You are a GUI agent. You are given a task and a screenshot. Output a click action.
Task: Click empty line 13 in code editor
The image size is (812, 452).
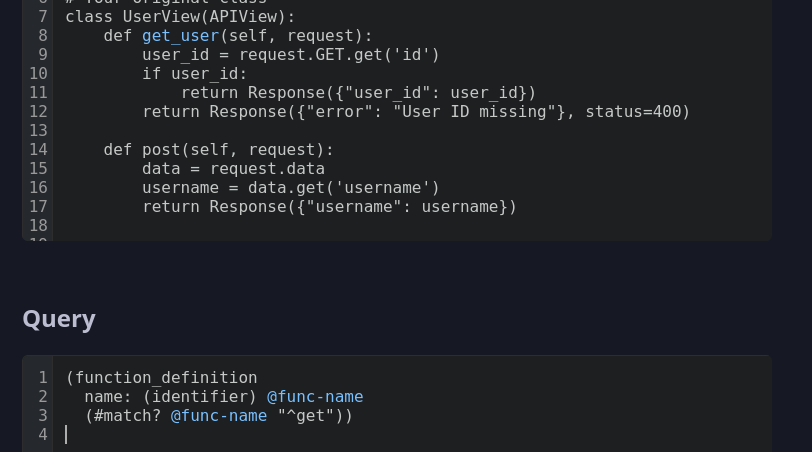(412, 131)
